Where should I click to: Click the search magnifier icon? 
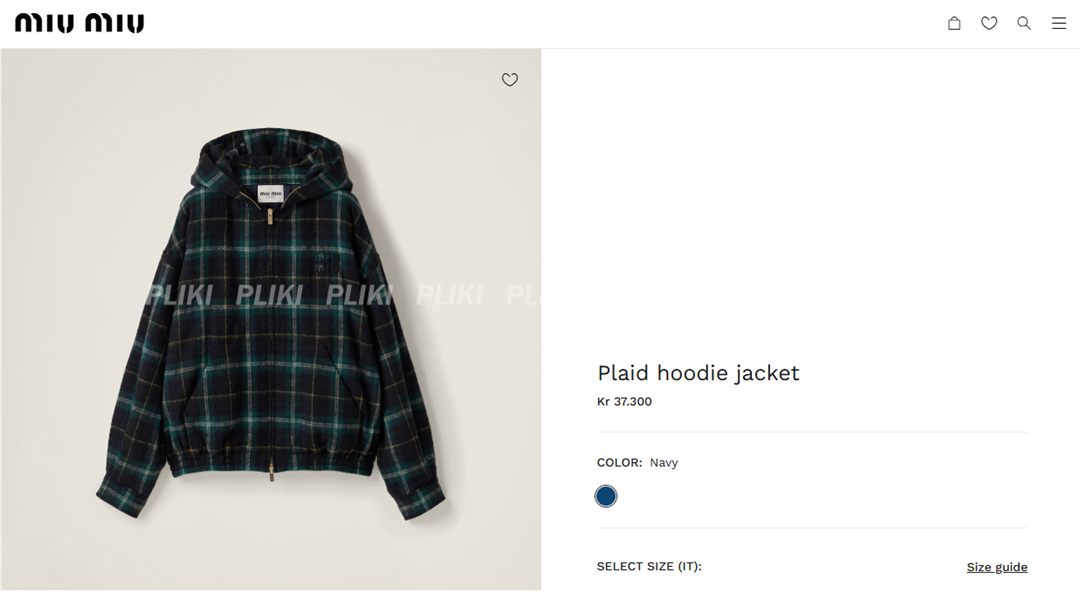pyautogui.click(x=1024, y=23)
